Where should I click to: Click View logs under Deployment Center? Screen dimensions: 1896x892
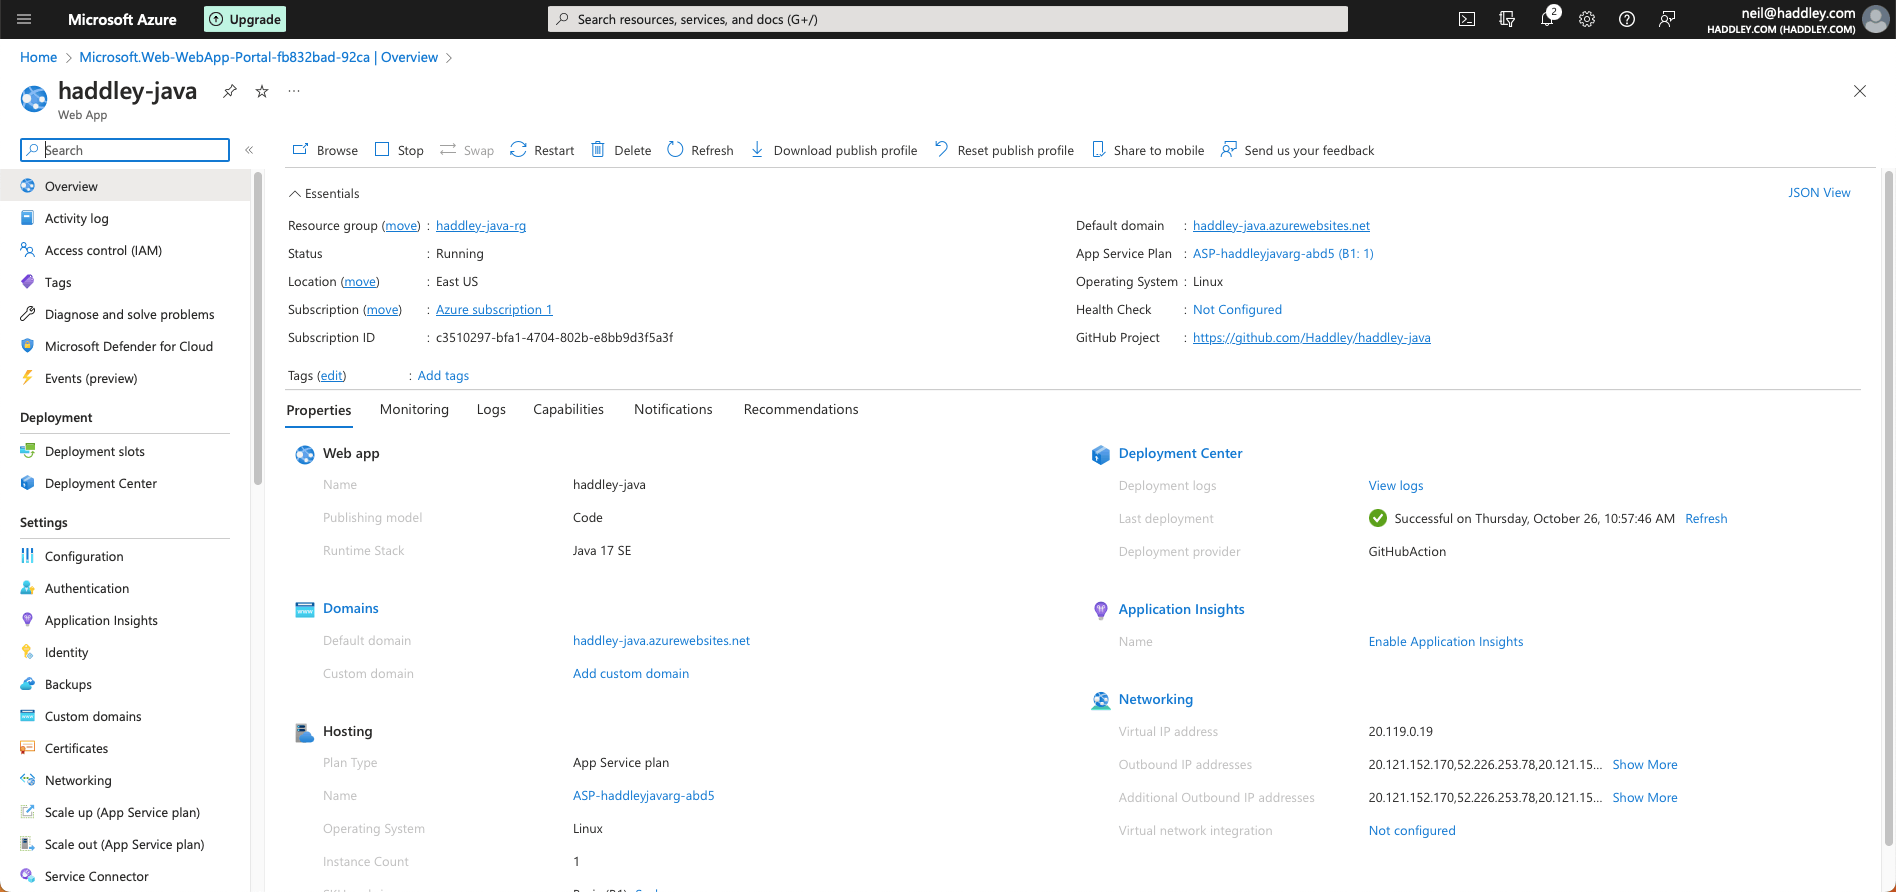point(1396,486)
